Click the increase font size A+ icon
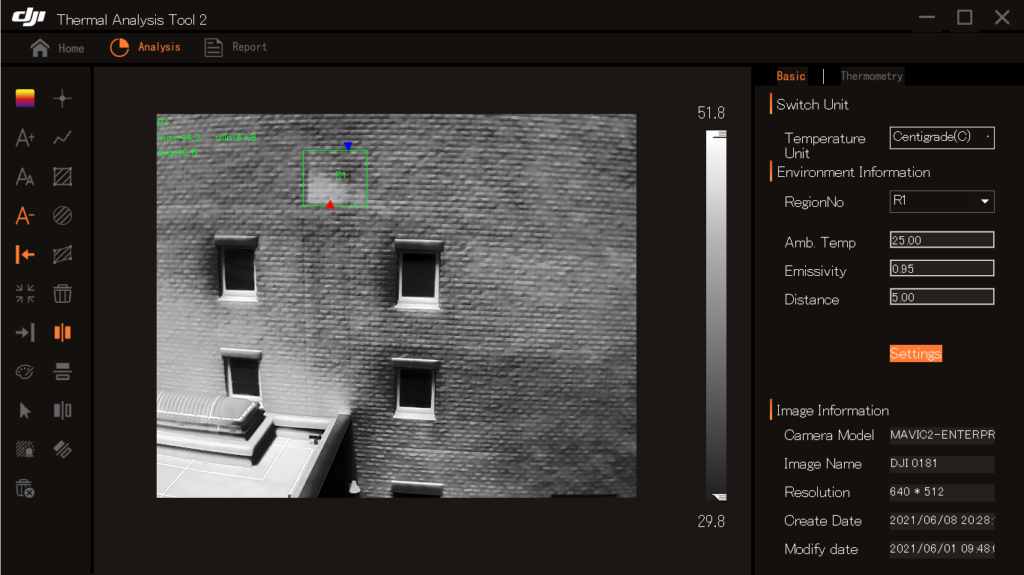 click(x=25, y=138)
